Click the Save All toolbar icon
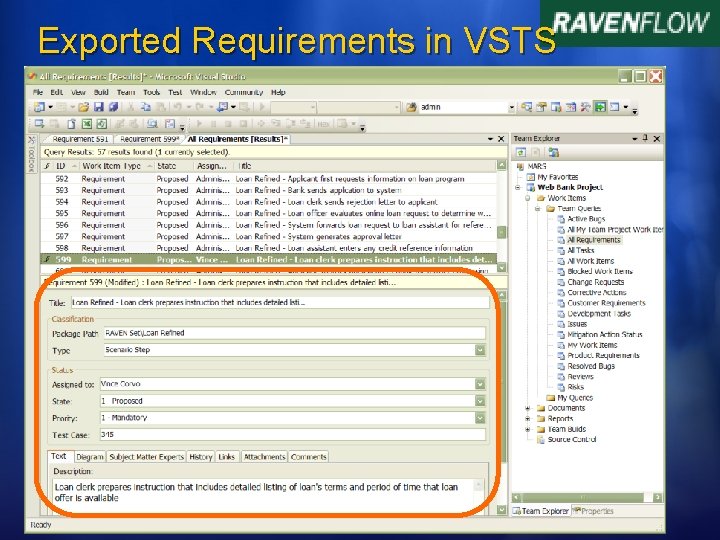This screenshot has width=720, height=540. (x=113, y=107)
